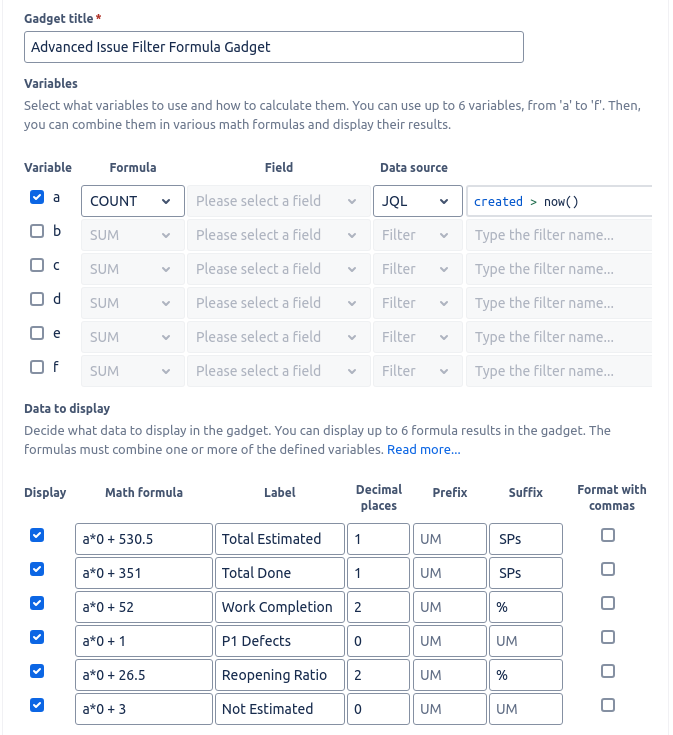Enable comma formatting for Reopening Ratio row
Viewport: 673px width, 735px height.
coord(608,672)
